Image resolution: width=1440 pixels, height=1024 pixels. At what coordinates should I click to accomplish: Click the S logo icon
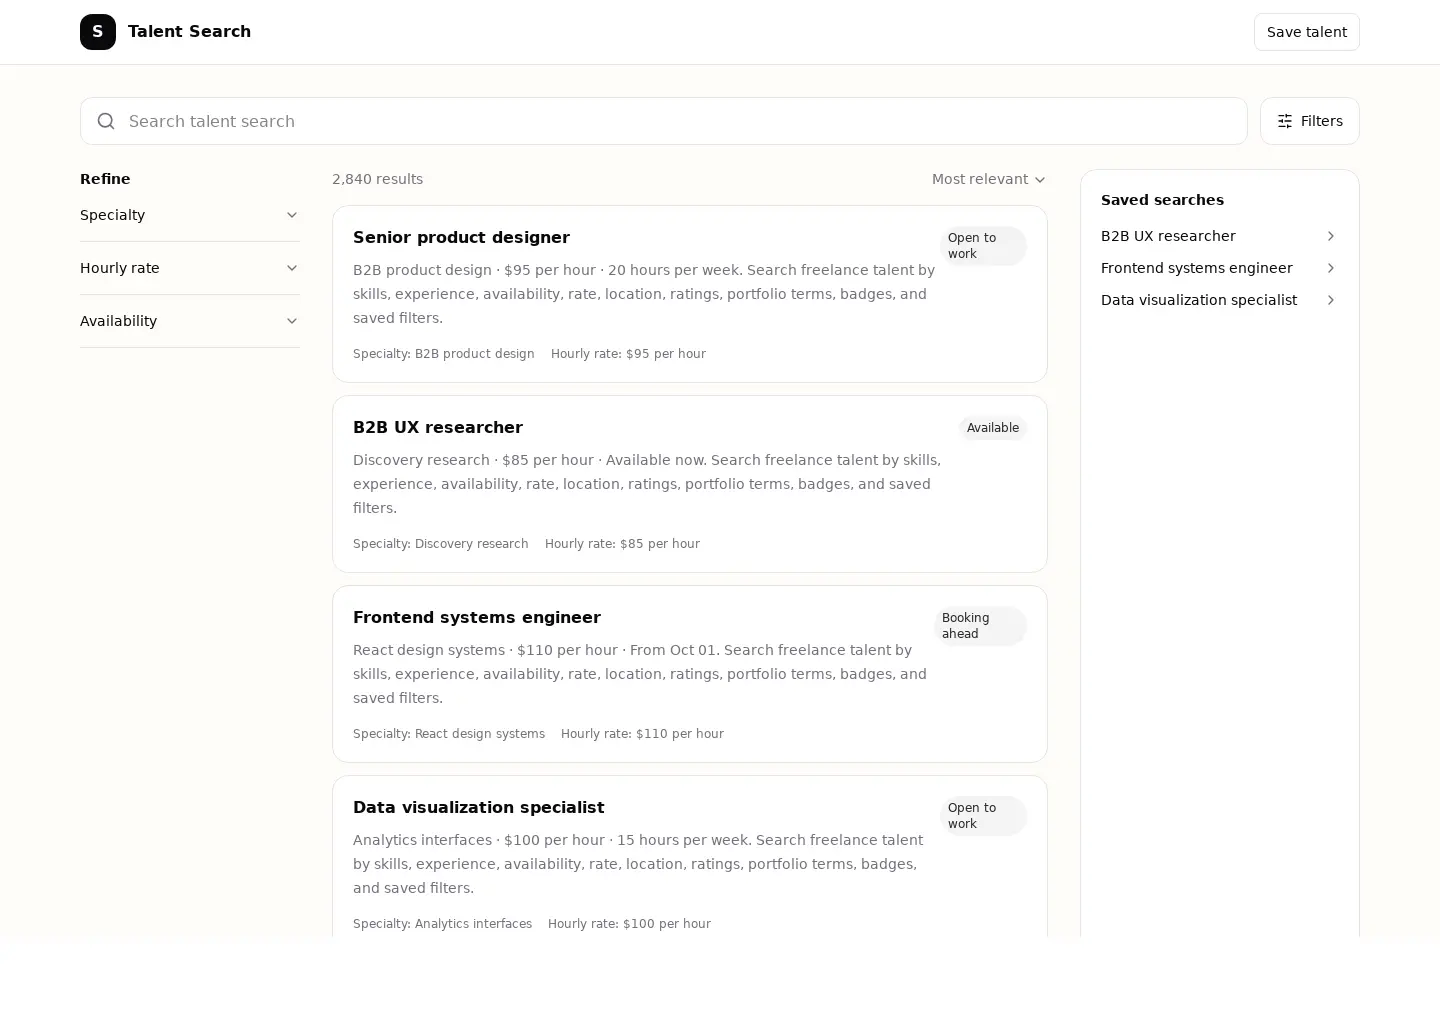point(98,32)
